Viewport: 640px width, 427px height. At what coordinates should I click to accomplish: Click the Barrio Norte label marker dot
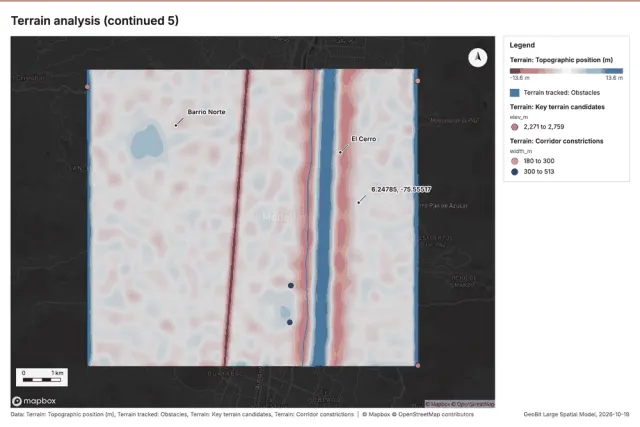point(176,125)
